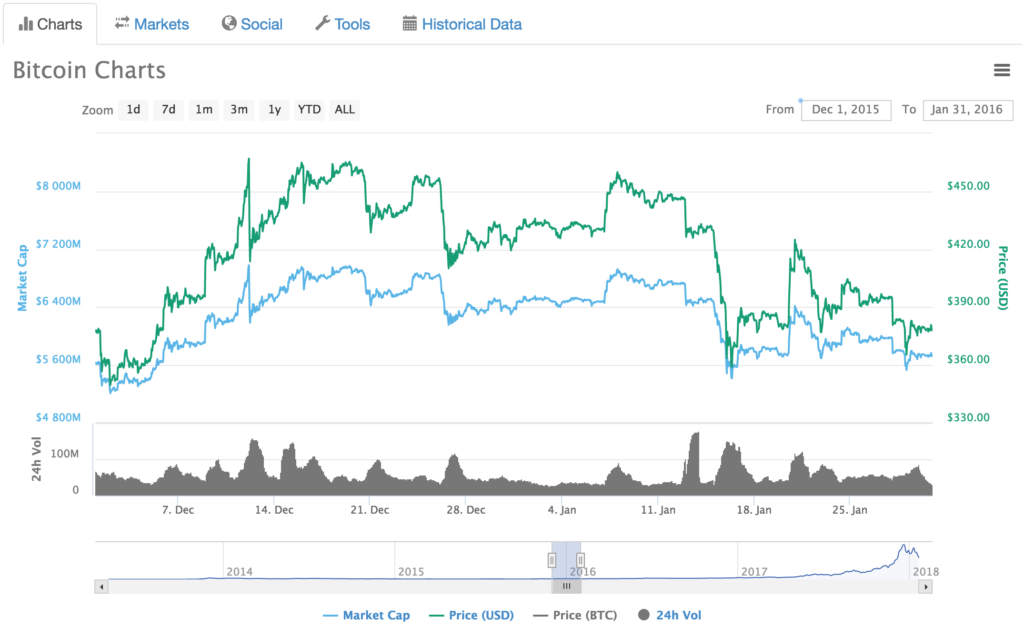
Task: Click the $450.00 price axis label
Action: point(968,186)
